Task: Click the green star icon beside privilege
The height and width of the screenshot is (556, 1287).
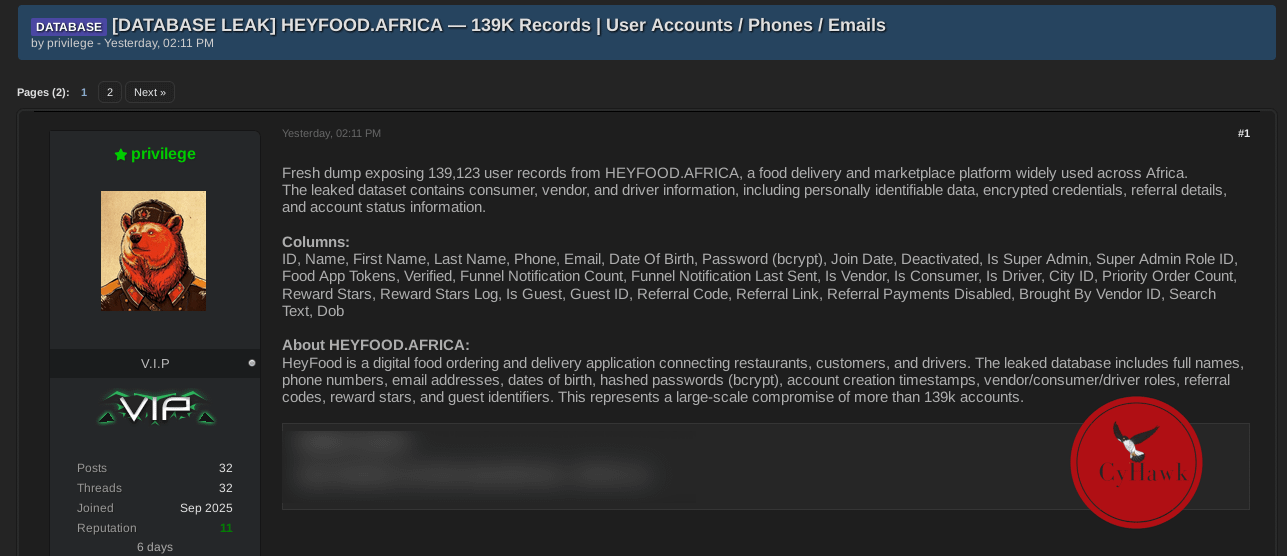Action: 121,155
